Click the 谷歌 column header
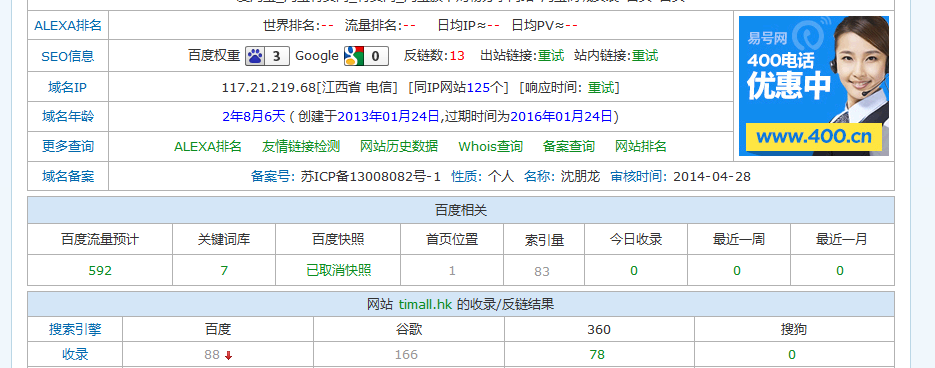935x368 pixels. point(408,329)
